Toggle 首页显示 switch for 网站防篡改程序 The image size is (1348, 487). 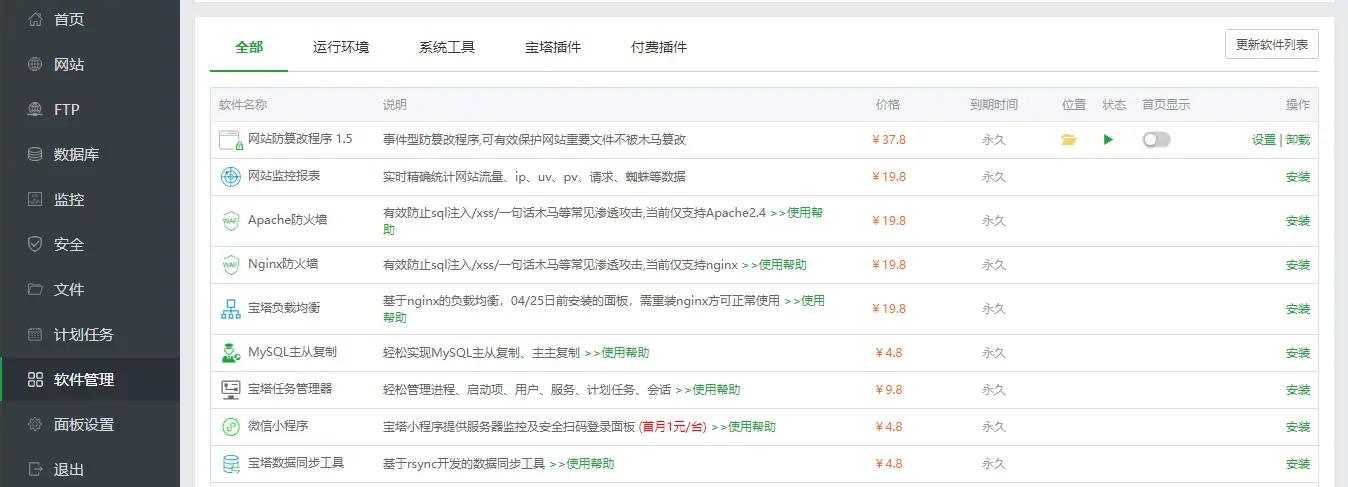point(1156,140)
